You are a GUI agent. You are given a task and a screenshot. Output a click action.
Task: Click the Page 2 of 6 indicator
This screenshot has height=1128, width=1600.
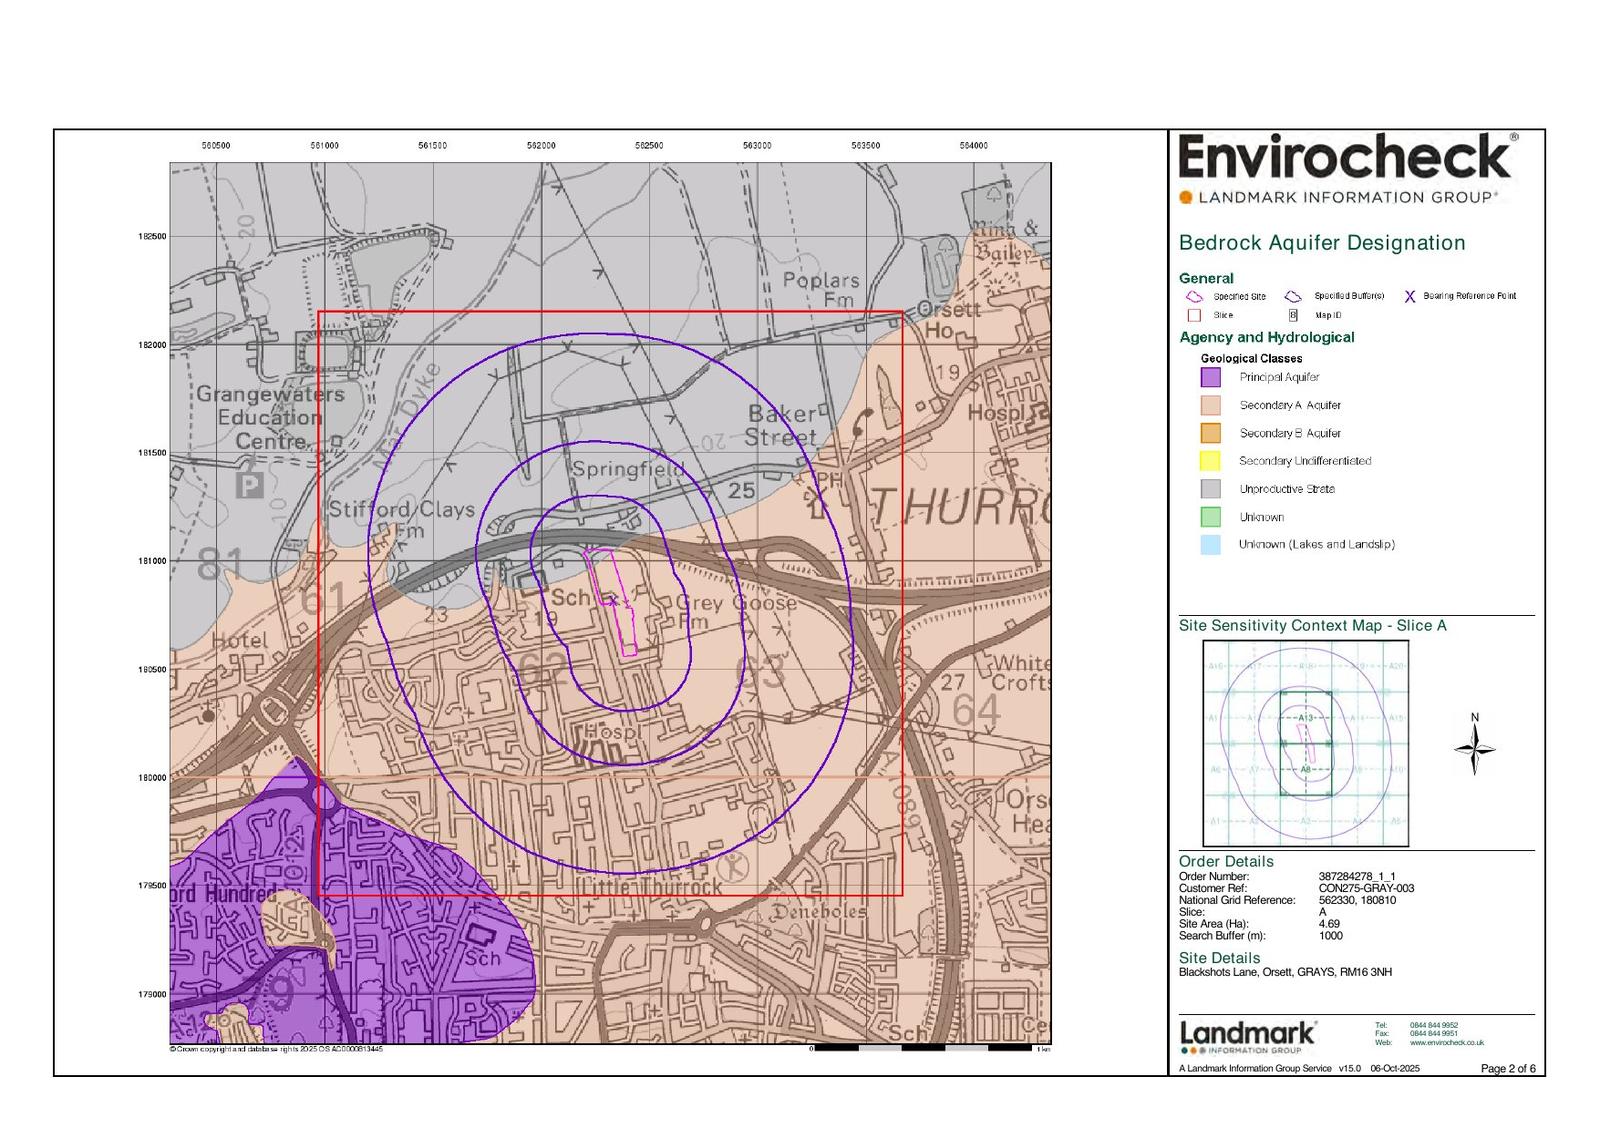coord(1507,1069)
